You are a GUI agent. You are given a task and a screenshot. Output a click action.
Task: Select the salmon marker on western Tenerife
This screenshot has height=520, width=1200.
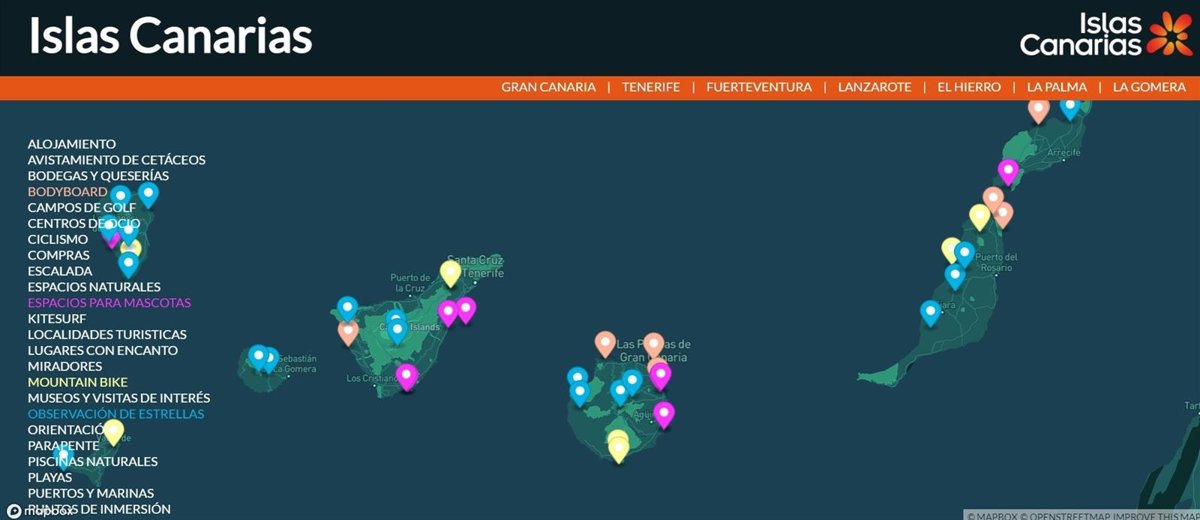click(x=348, y=331)
